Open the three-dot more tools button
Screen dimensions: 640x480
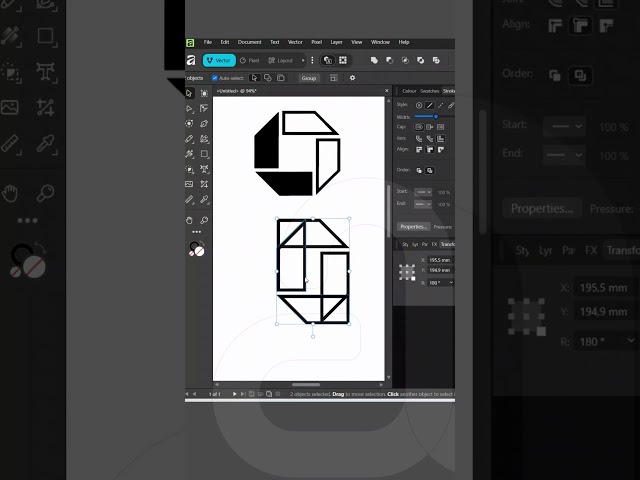click(196, 232)
